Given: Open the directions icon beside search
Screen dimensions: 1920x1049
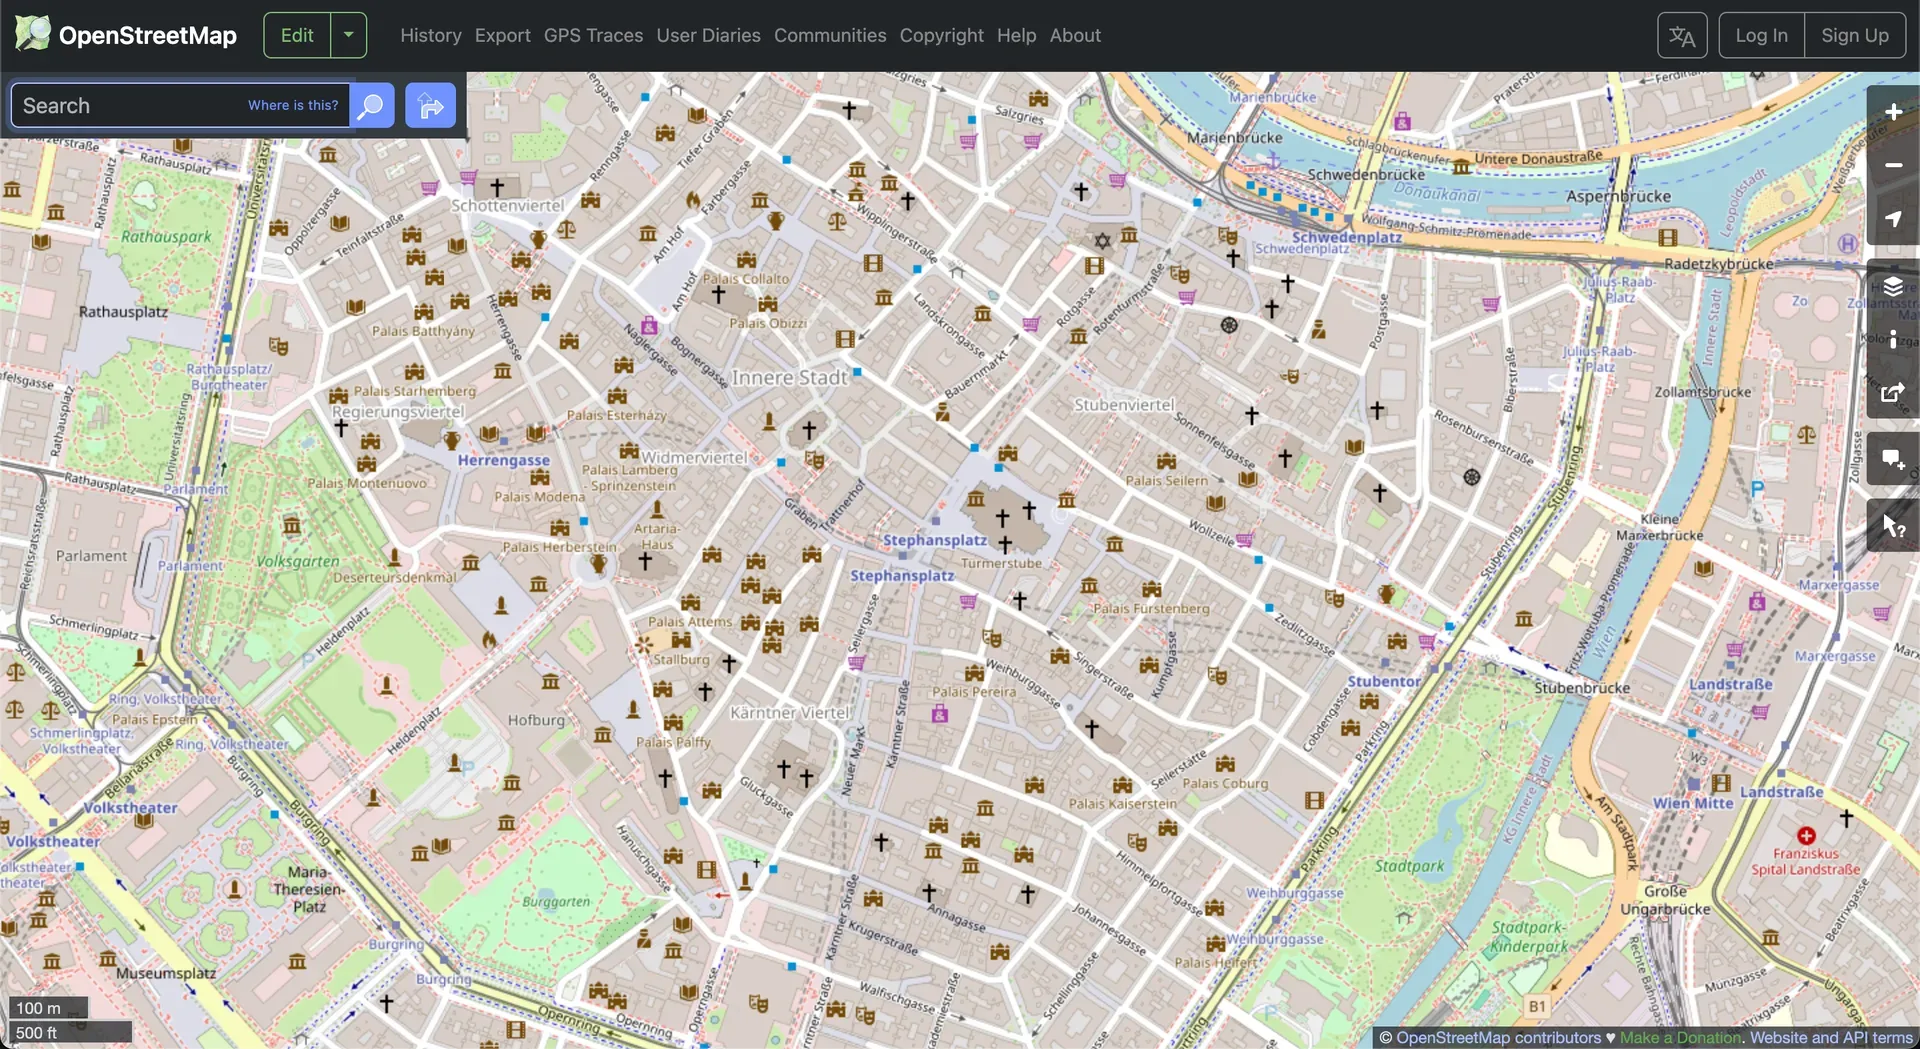Looking at the screenshot, I should coord(429,105).
